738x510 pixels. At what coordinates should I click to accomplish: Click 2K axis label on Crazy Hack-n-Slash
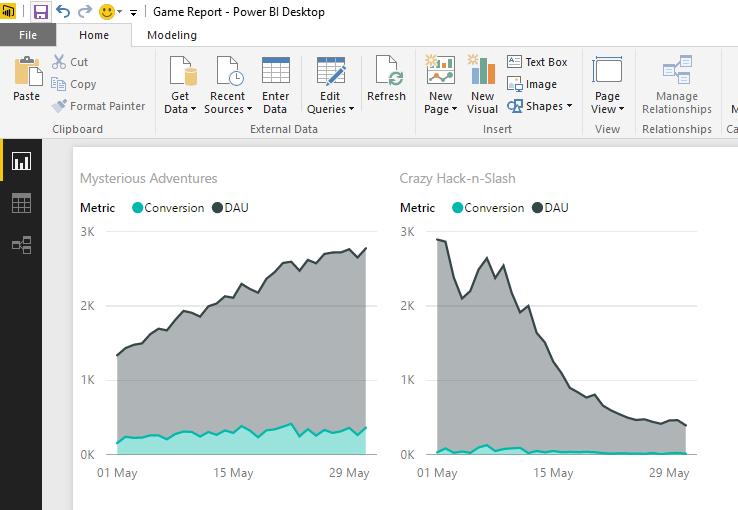click(x=408, y=306)
